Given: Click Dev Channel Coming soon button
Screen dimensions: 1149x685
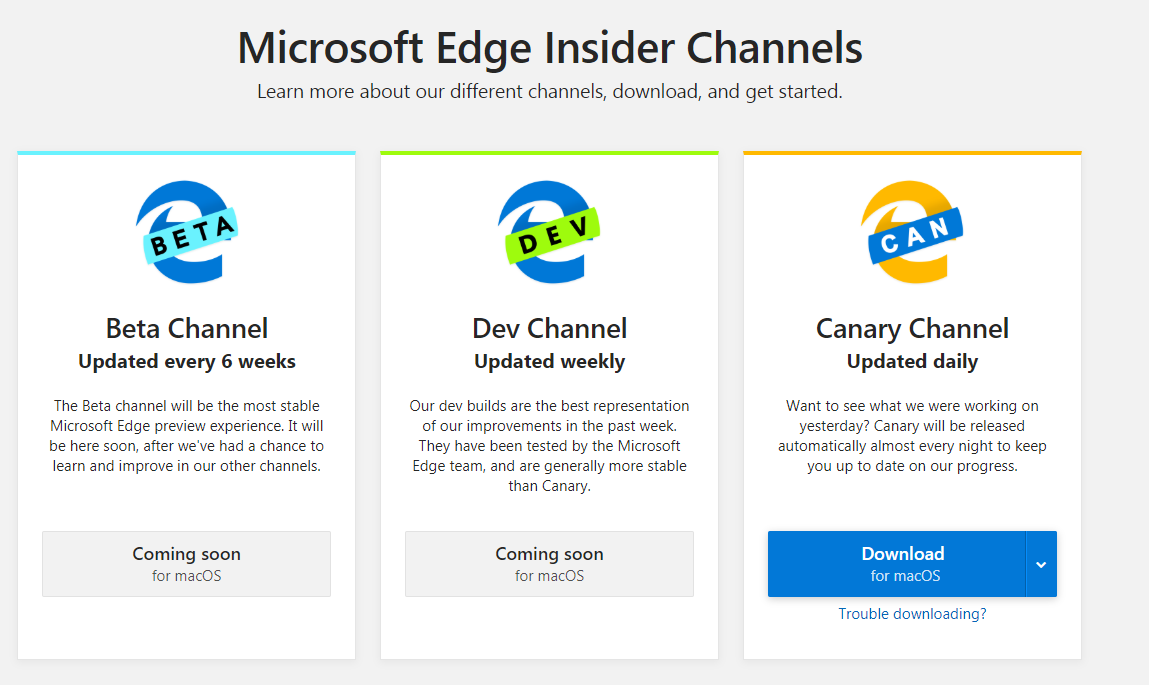Looking at the screenshot, I should pyautogui.click(x=550, y=564).
